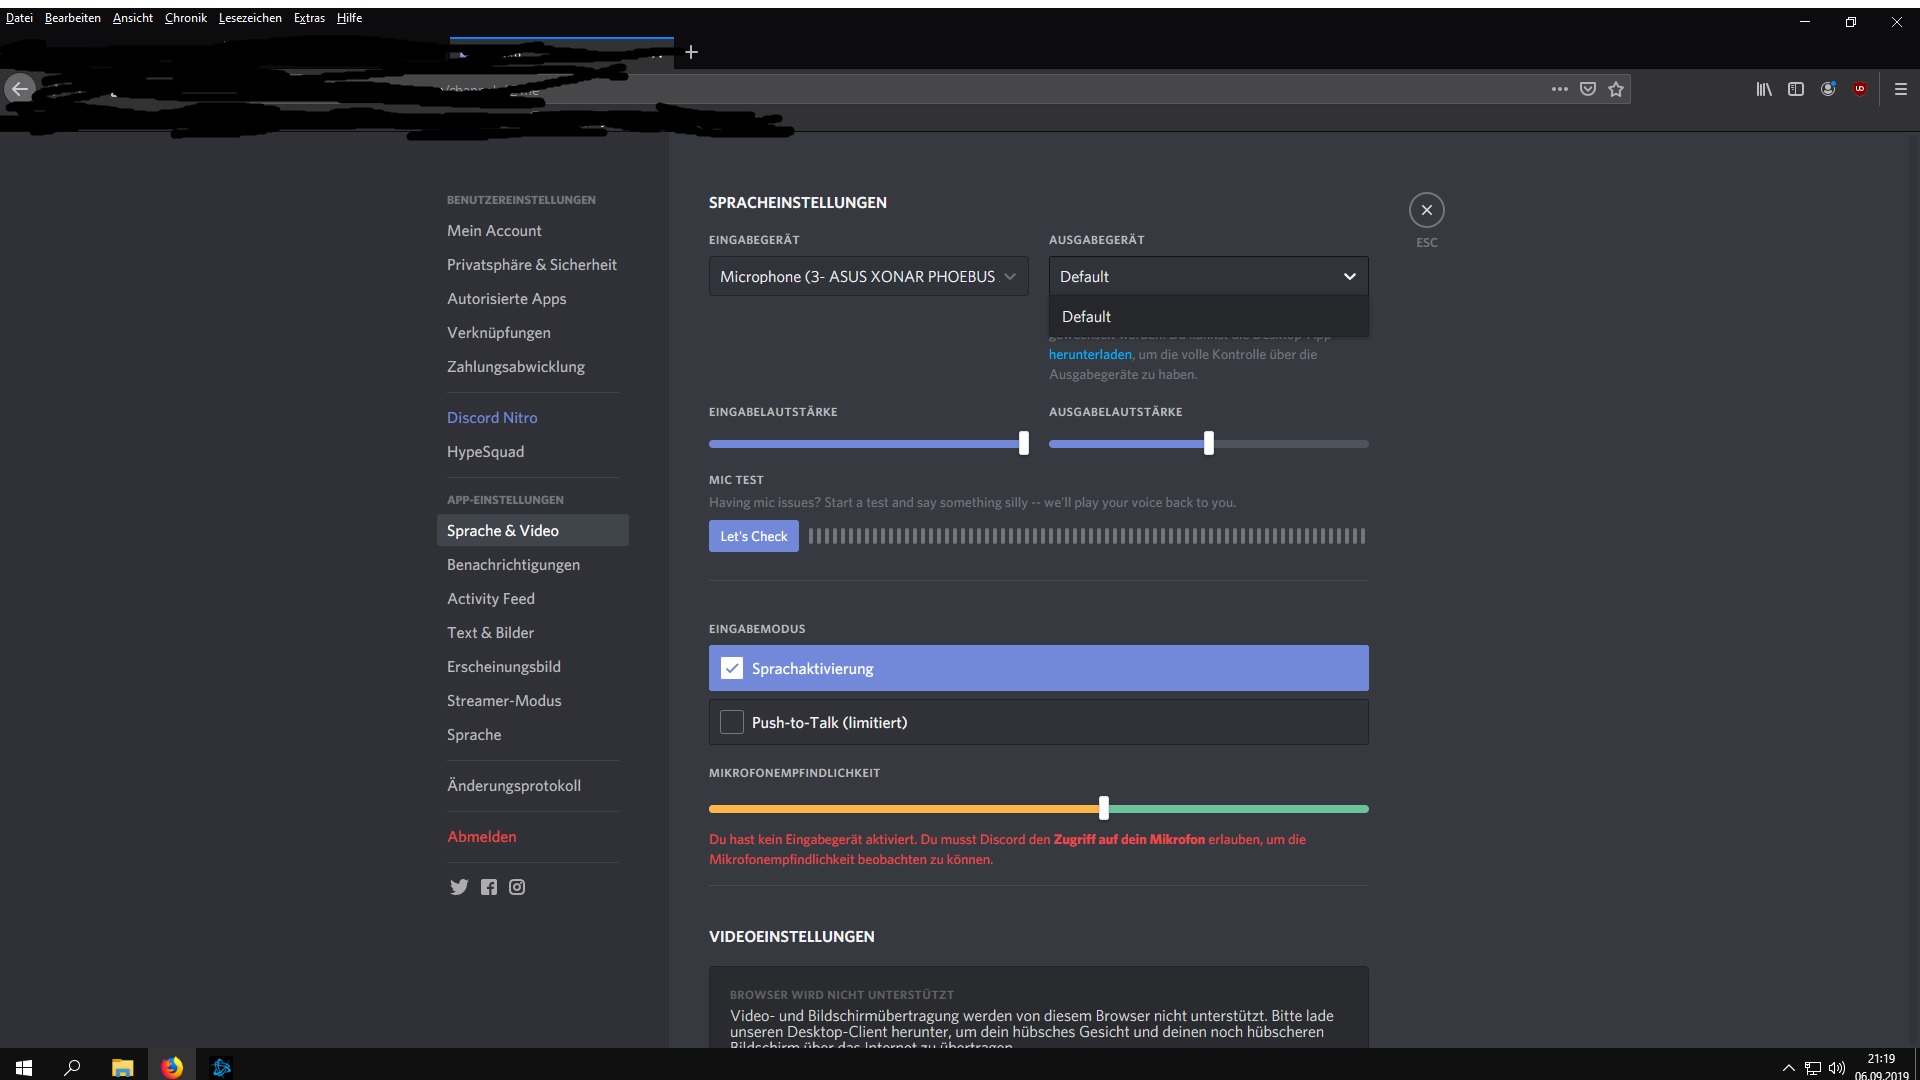Click the Let's Check mic test button
This screenshot has height=1080, width=1920.
click(x=752, y=534)
